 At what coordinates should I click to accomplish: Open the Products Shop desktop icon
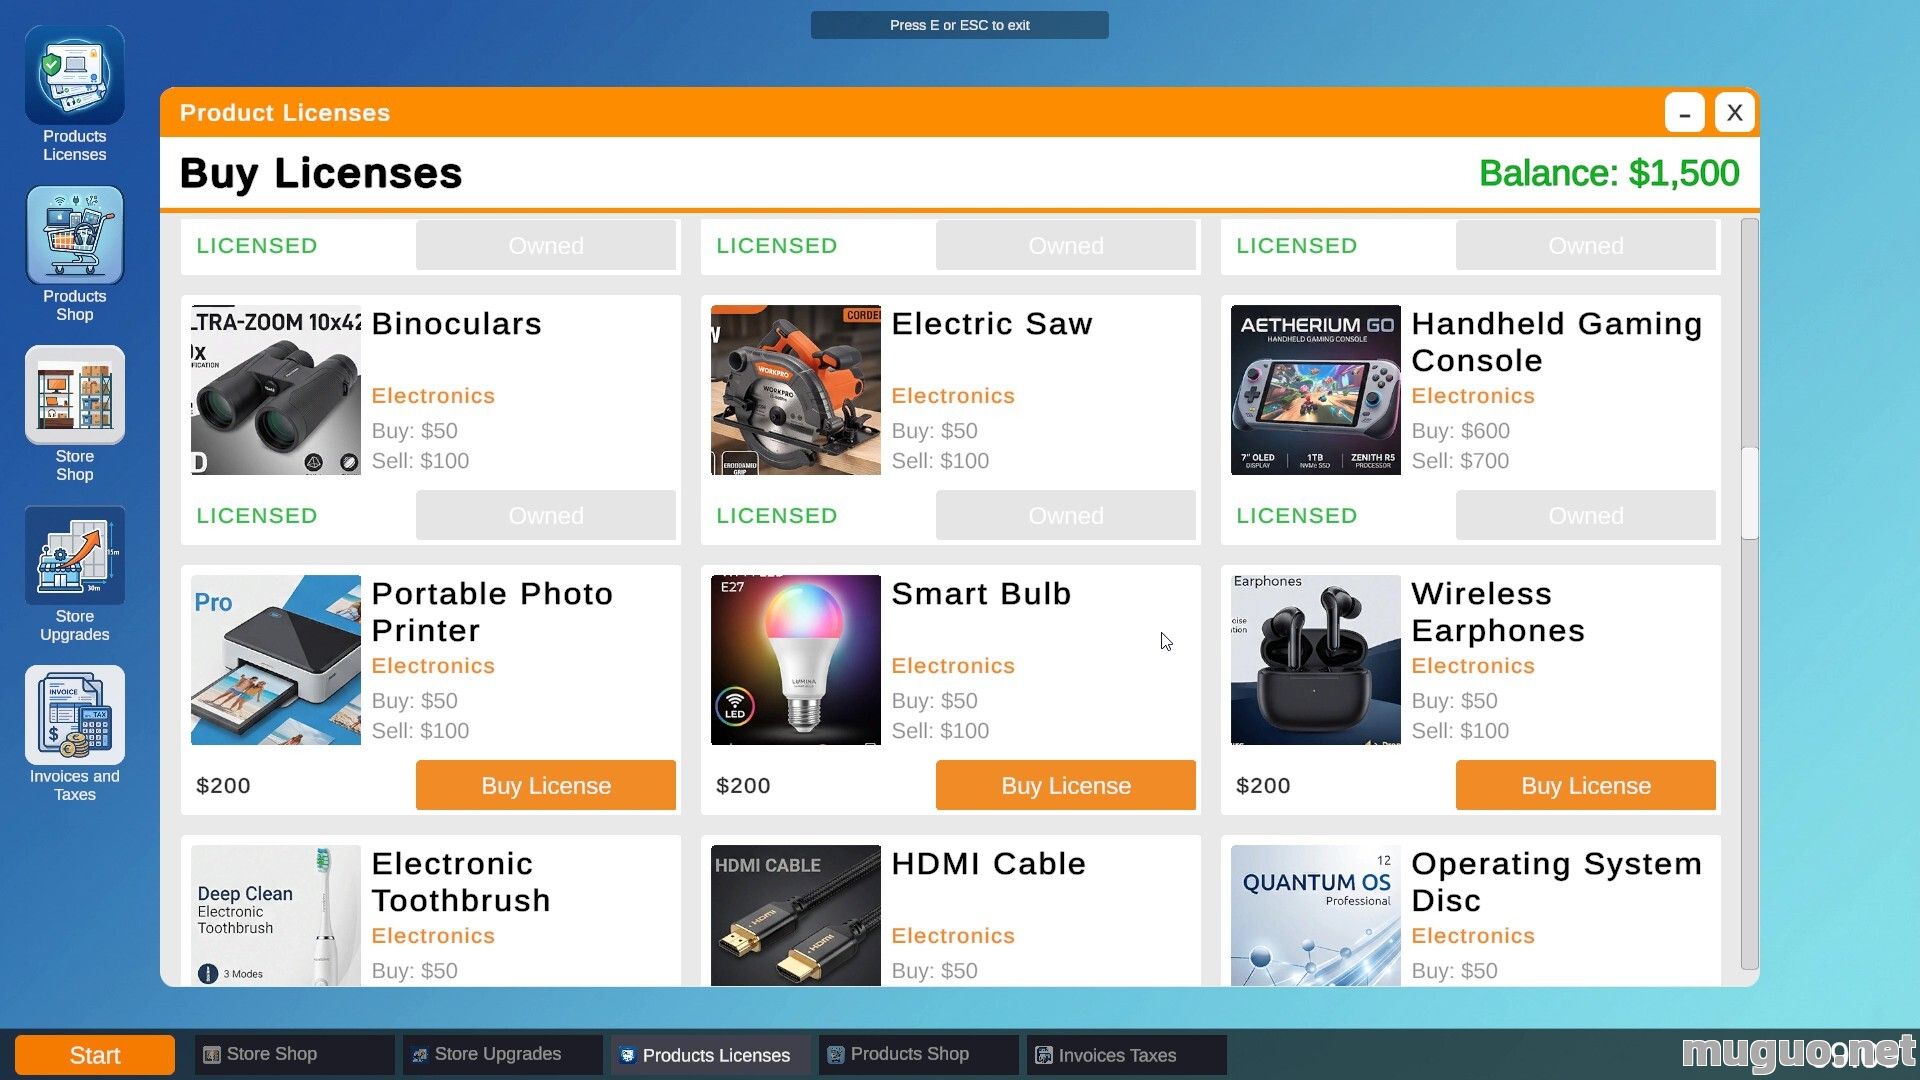tap(75, 255)
